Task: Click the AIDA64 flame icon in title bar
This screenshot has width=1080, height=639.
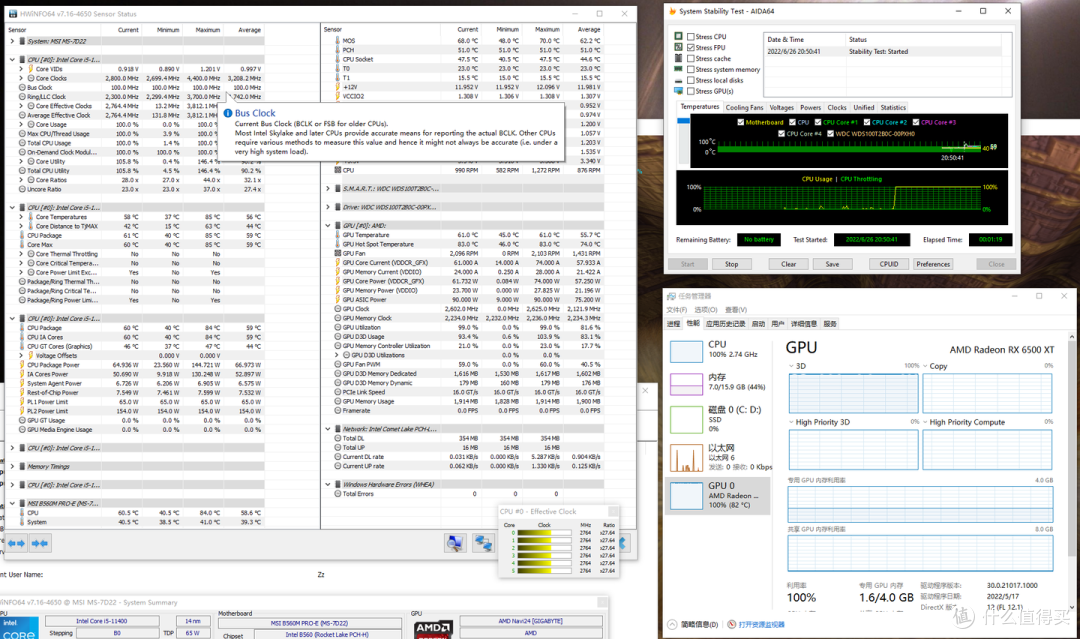Action: click(x=672, y=11)
